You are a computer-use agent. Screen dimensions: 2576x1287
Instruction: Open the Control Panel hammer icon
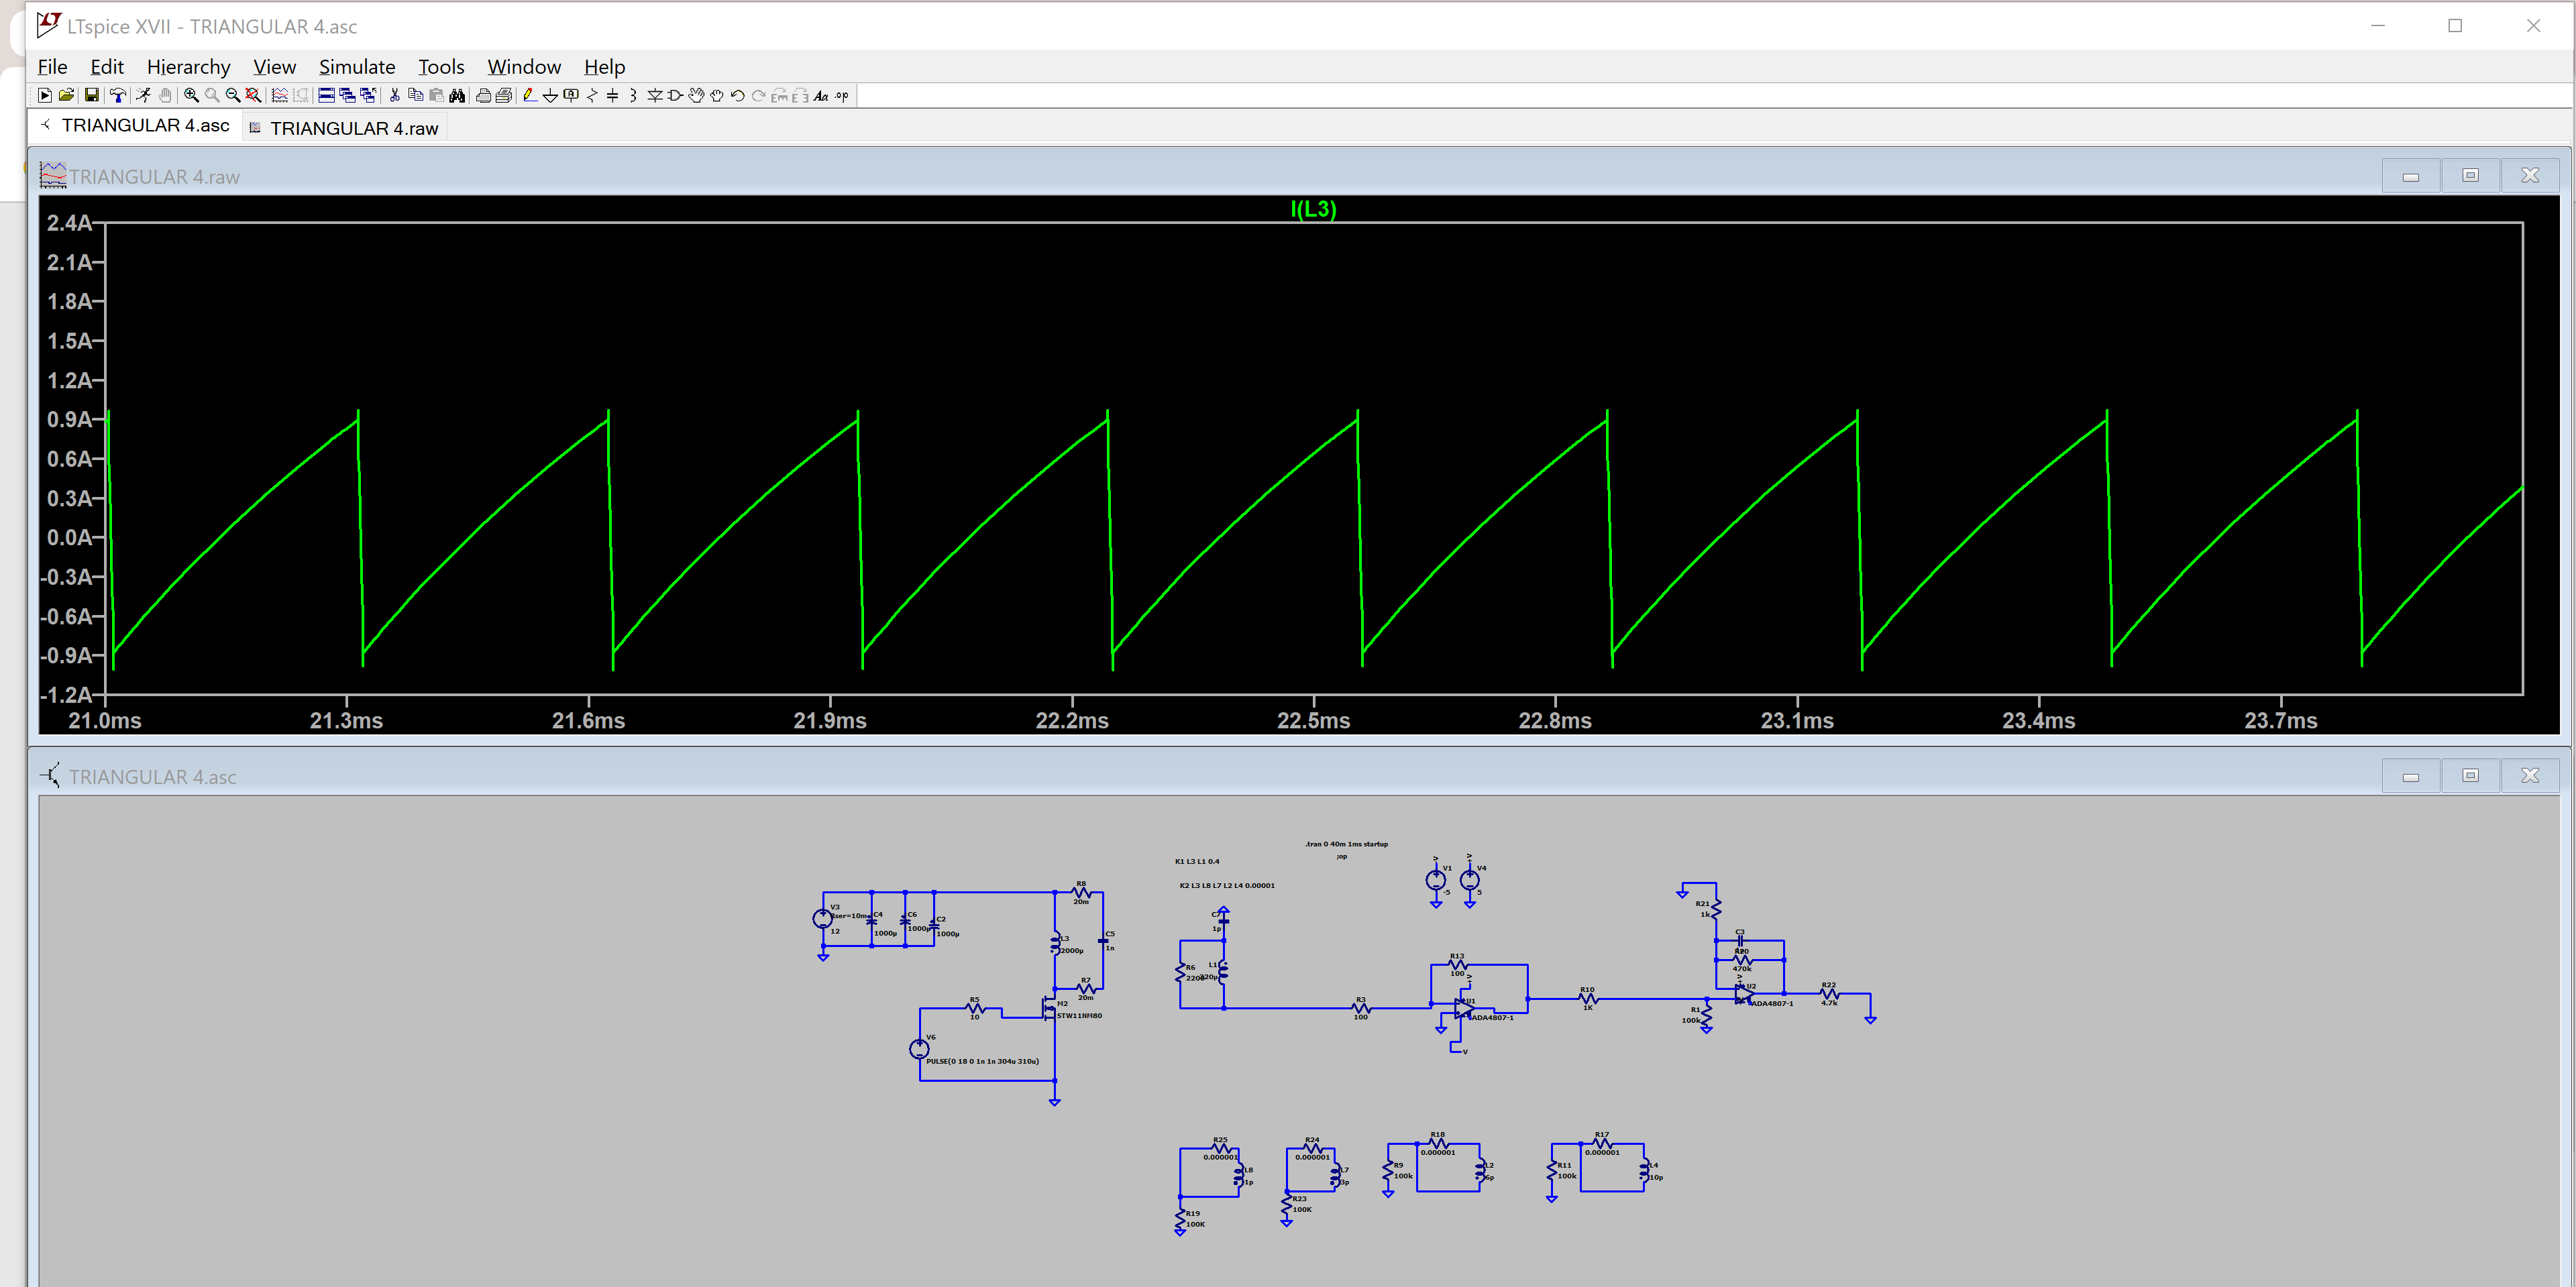[118, 96]
